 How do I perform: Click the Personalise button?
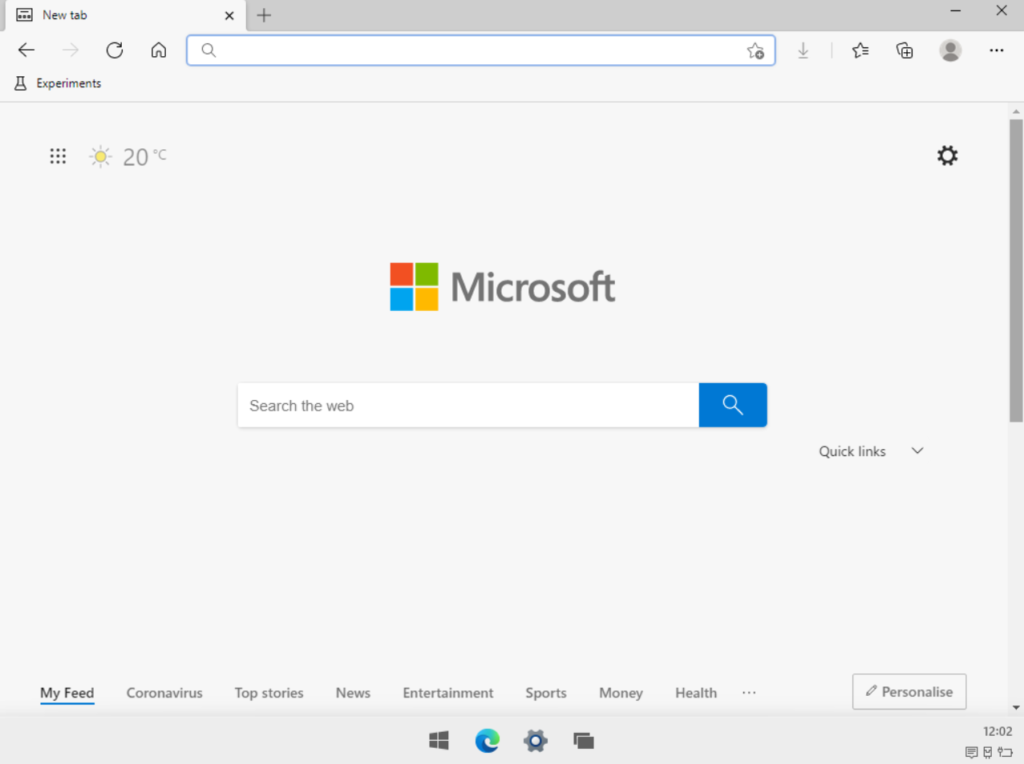click(x=908, y=691)
